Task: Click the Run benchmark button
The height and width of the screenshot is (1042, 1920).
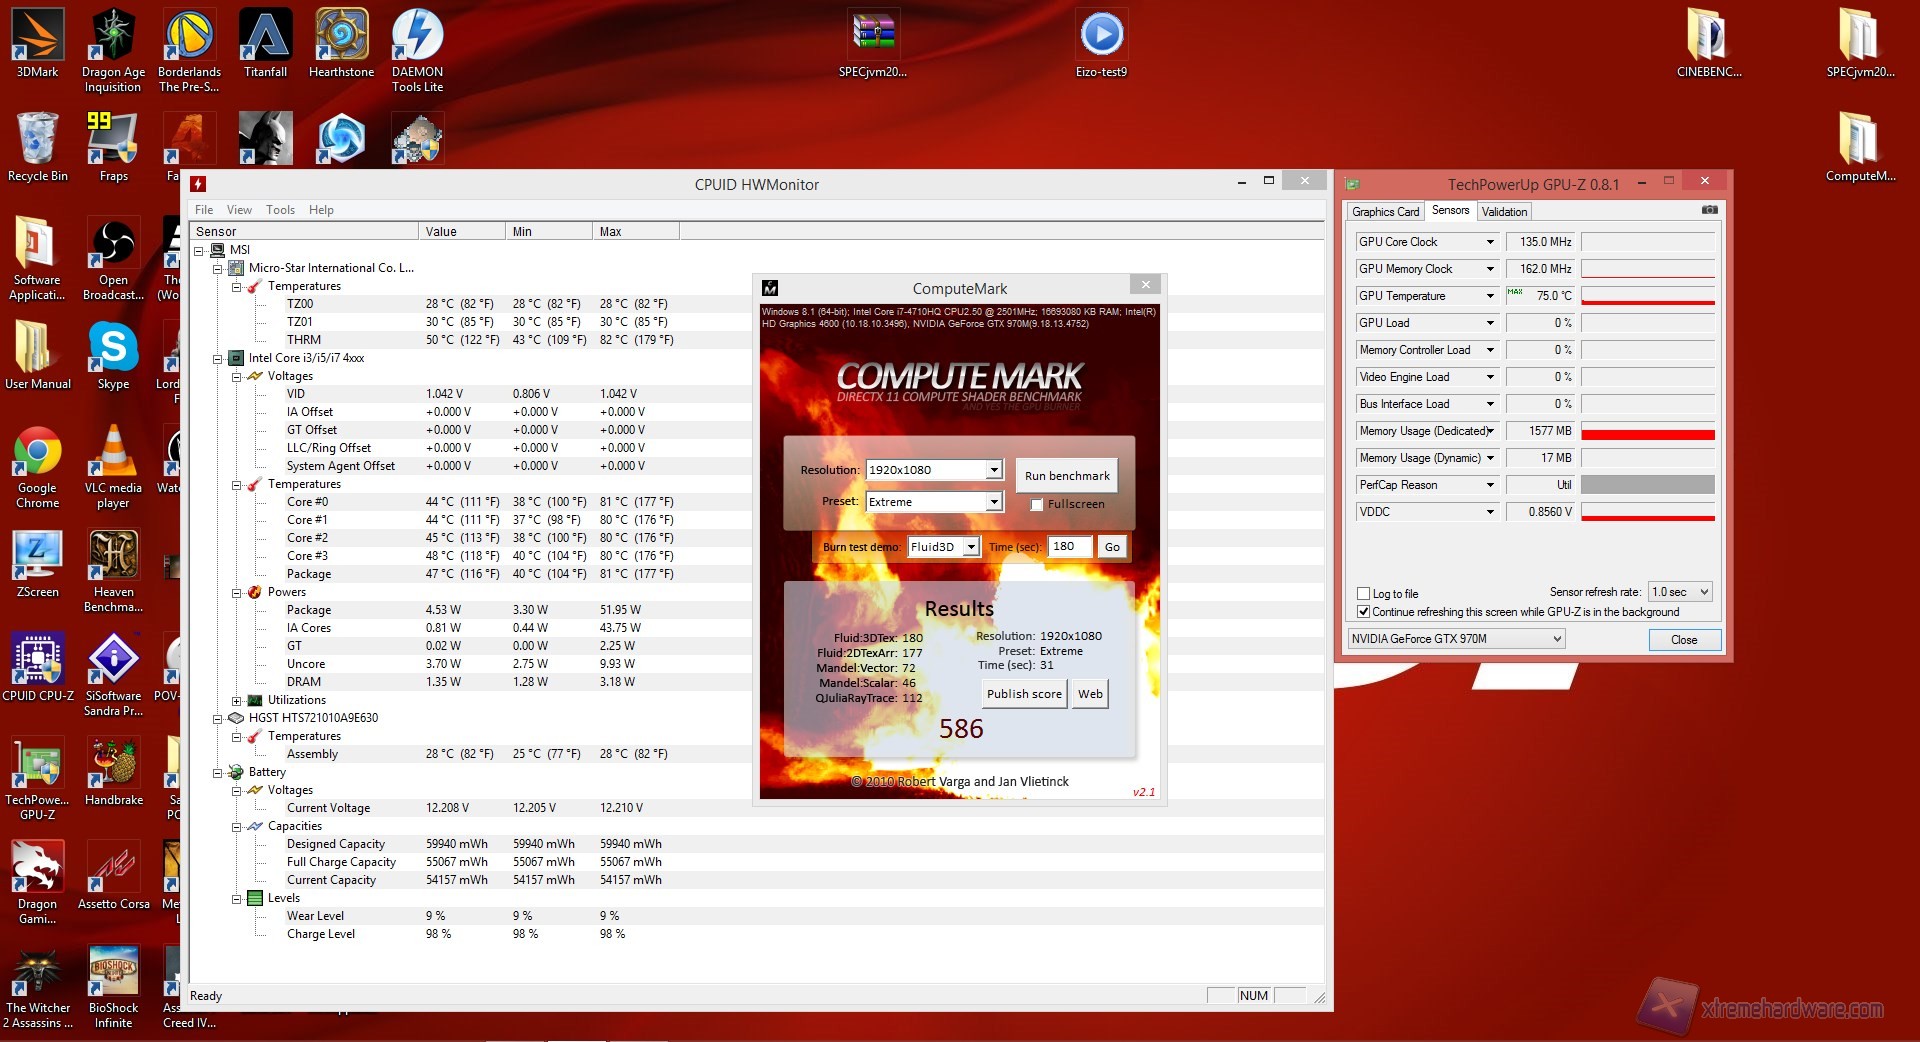Action: [x=1067, y=476]
